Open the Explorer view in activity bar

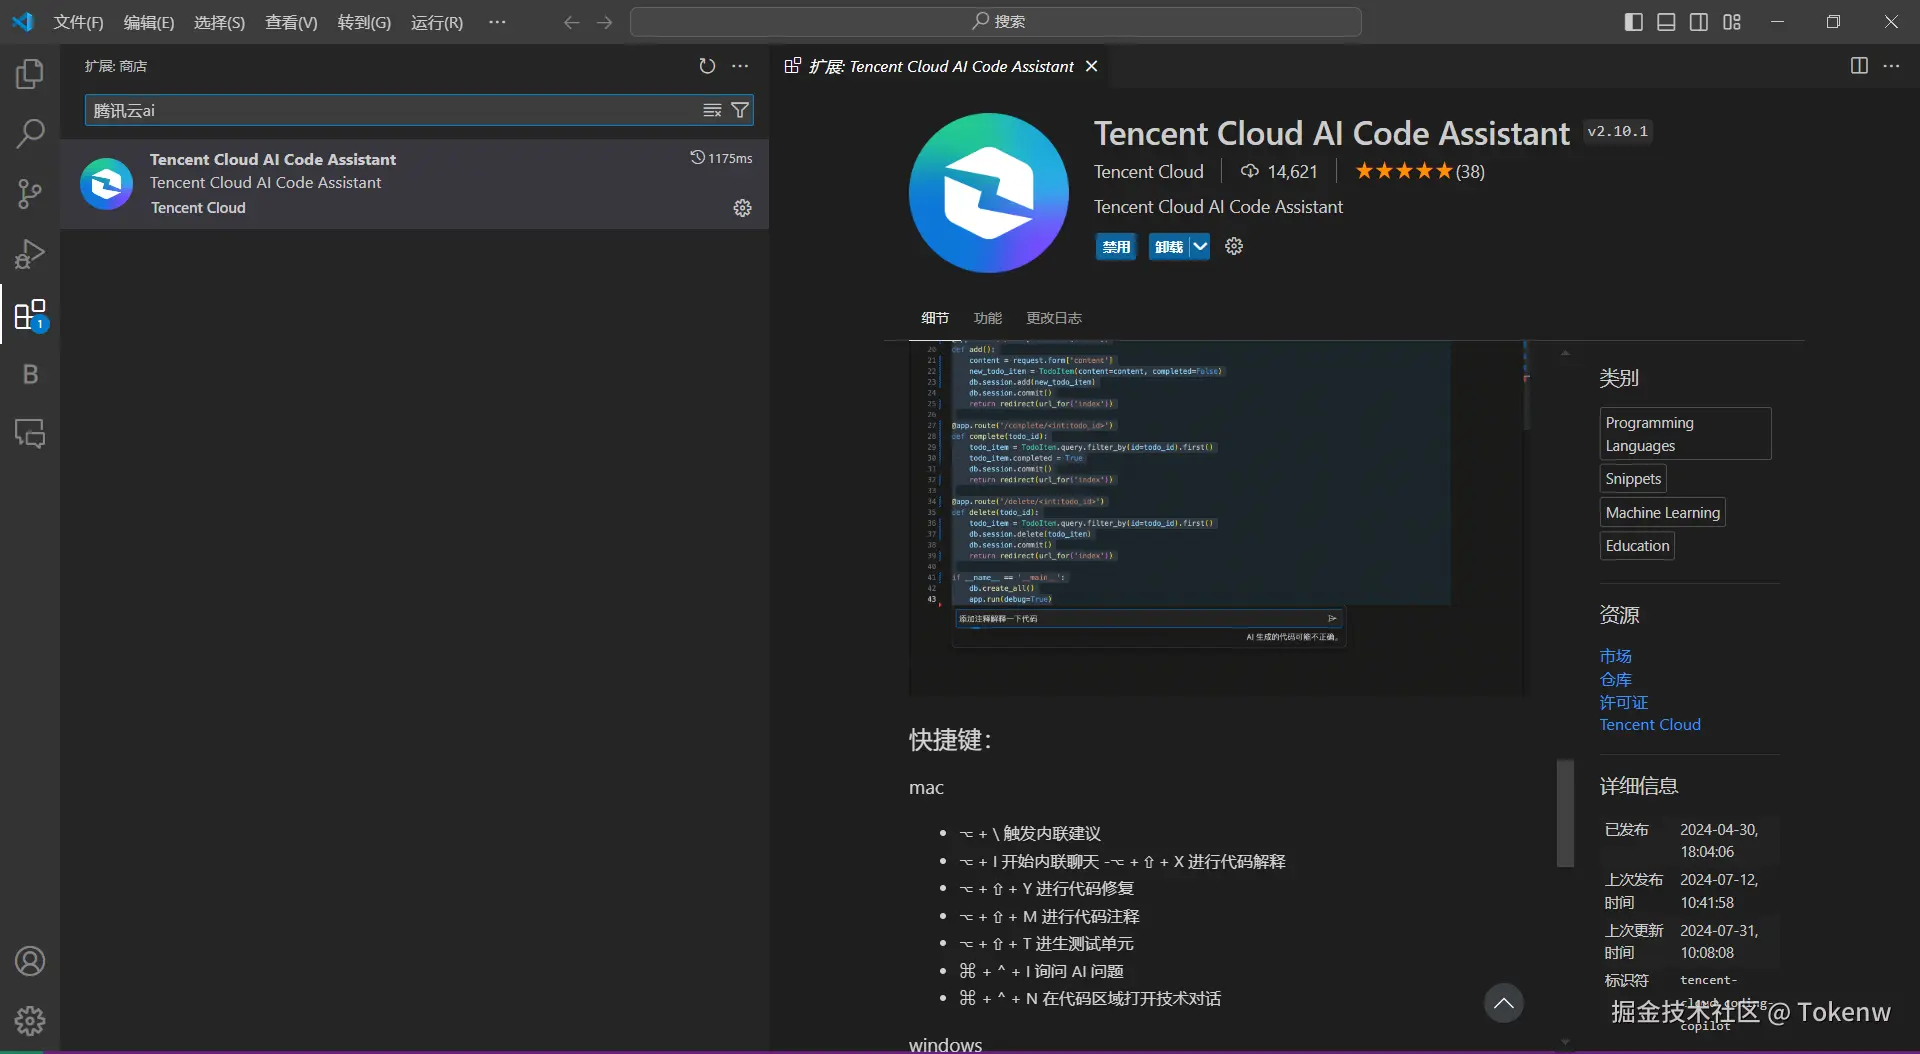pos(30,73)
